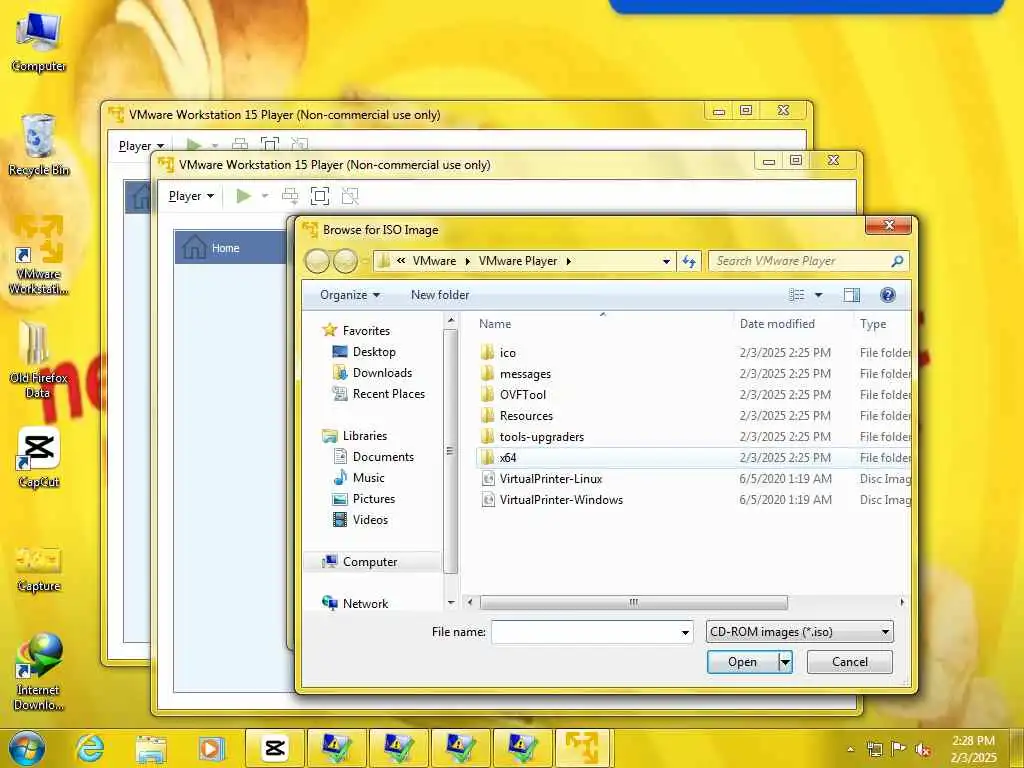Open CD-ROM images file type dropdown

(x=799, y=632)
